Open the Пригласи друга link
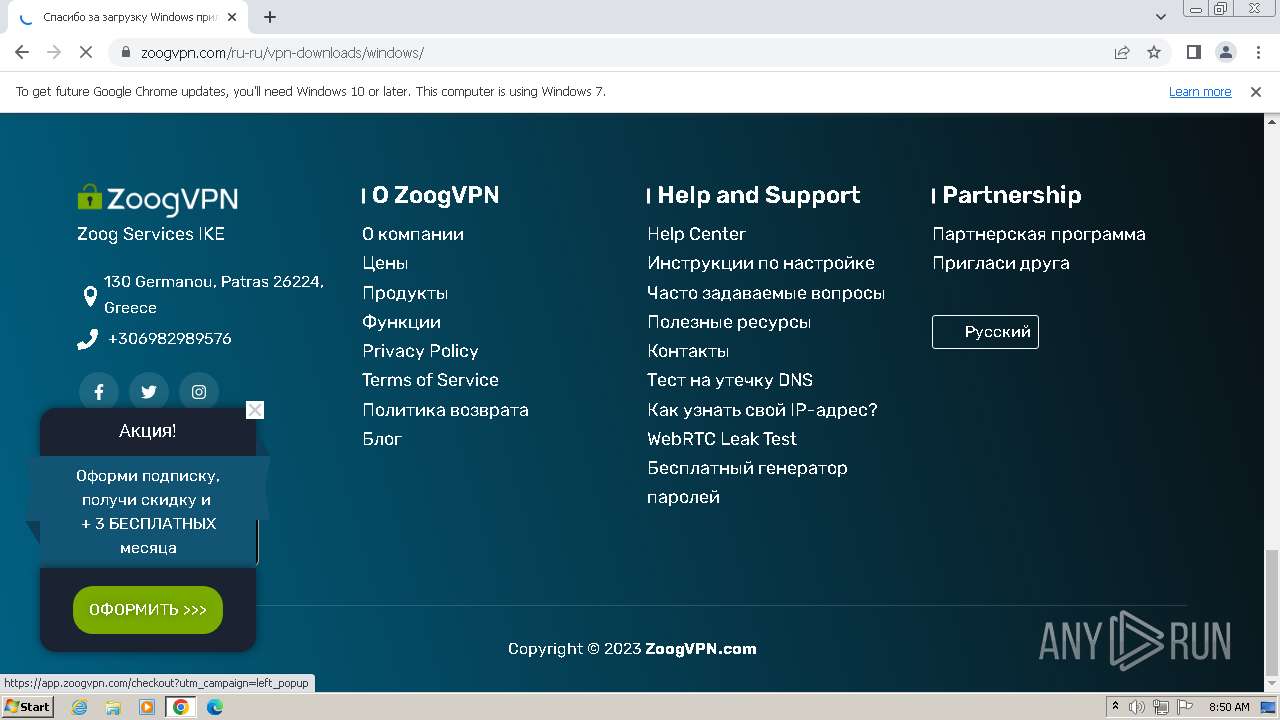Screen dimensions: 1280x720 pyautogui.click(x=1001, y=263)
